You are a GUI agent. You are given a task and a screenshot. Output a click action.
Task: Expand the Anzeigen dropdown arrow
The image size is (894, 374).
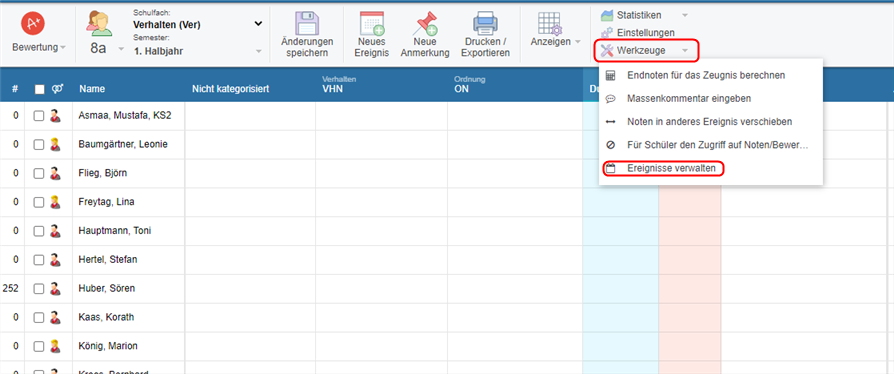click(x=577, y=42)
